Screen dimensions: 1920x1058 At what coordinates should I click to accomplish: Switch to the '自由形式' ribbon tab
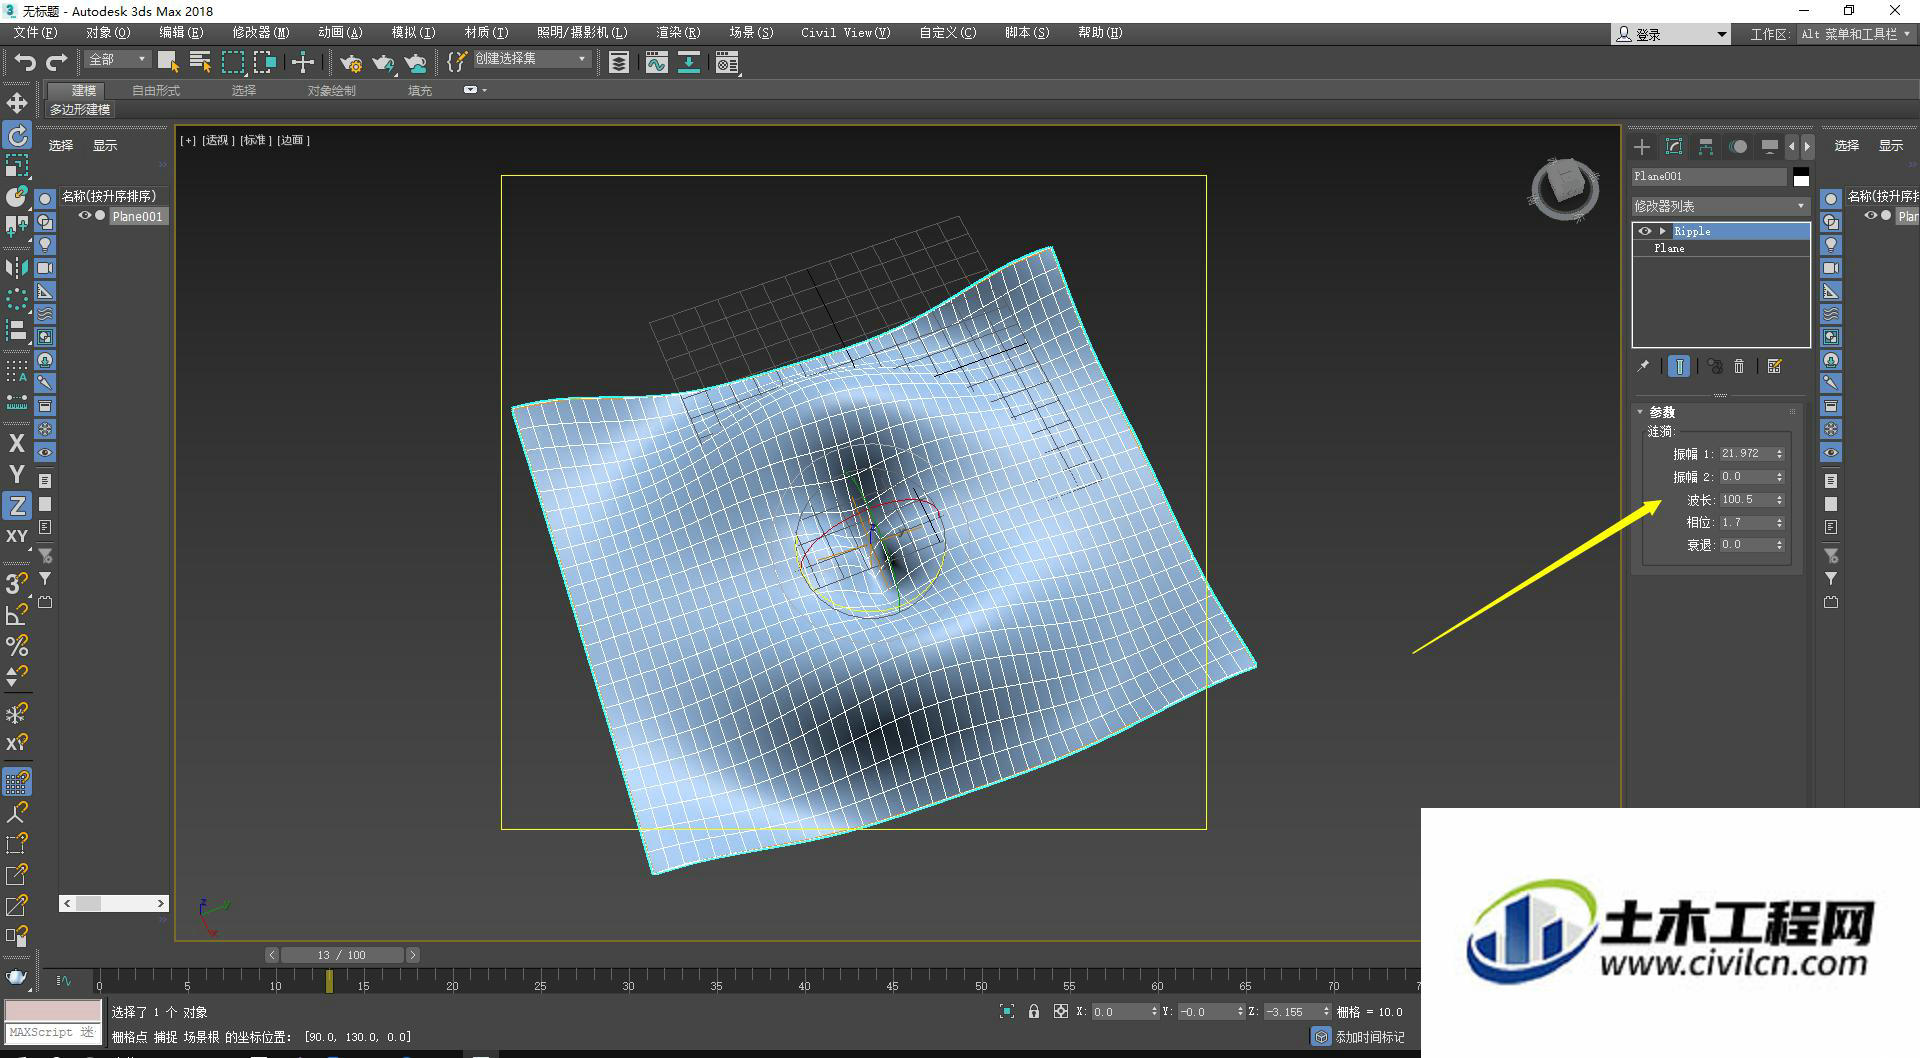point(156,90)
